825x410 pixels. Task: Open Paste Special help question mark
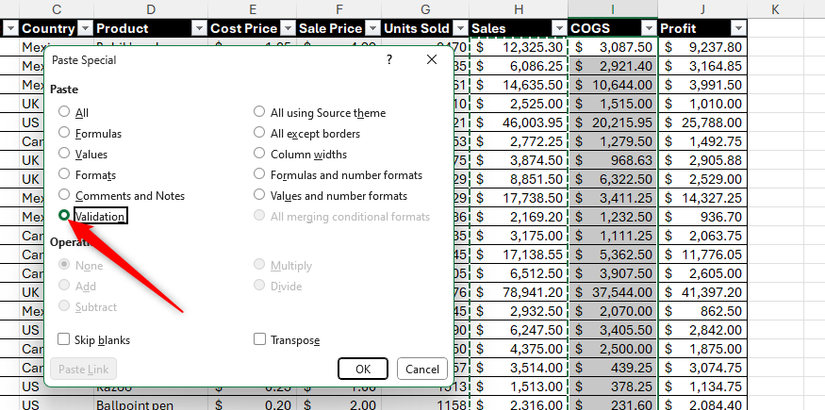tap(389, 60)
